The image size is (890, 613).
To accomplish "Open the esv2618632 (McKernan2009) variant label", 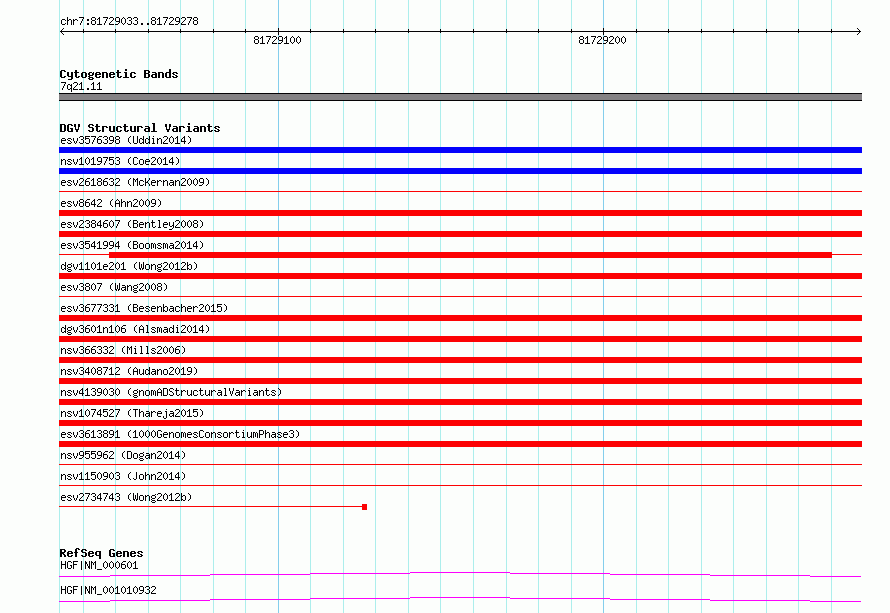I will 135,182.
